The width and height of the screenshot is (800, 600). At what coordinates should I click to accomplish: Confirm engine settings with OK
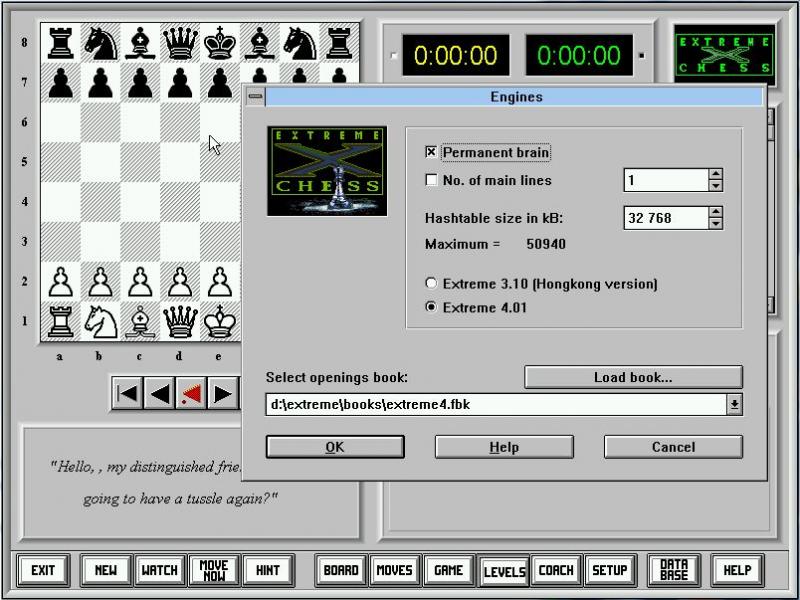coord(335,447)
